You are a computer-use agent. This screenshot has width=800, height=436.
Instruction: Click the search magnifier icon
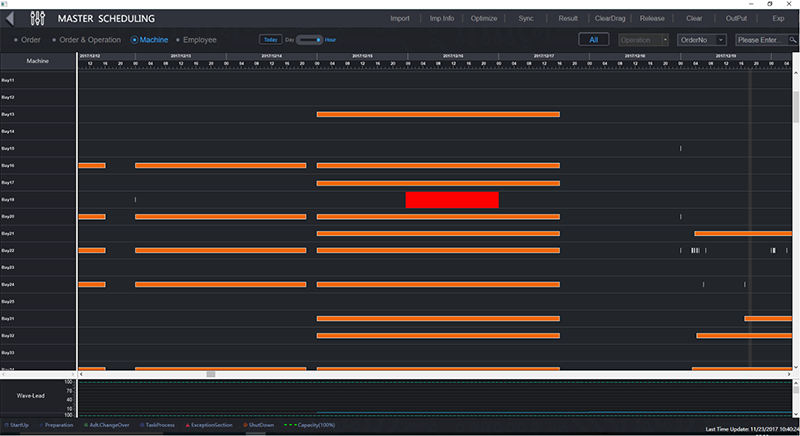(x=794, y=40)
